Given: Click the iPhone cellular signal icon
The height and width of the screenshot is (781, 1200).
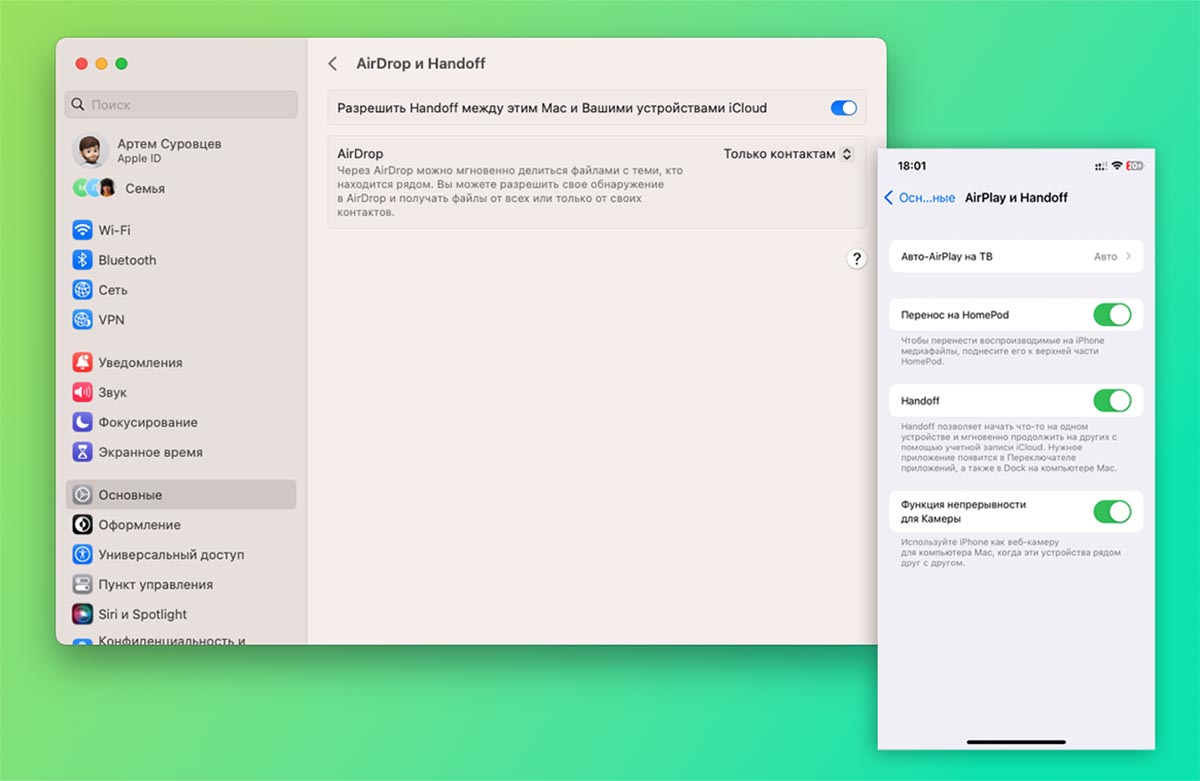Looking at the screenshot, I should (x=1101, y=166).
